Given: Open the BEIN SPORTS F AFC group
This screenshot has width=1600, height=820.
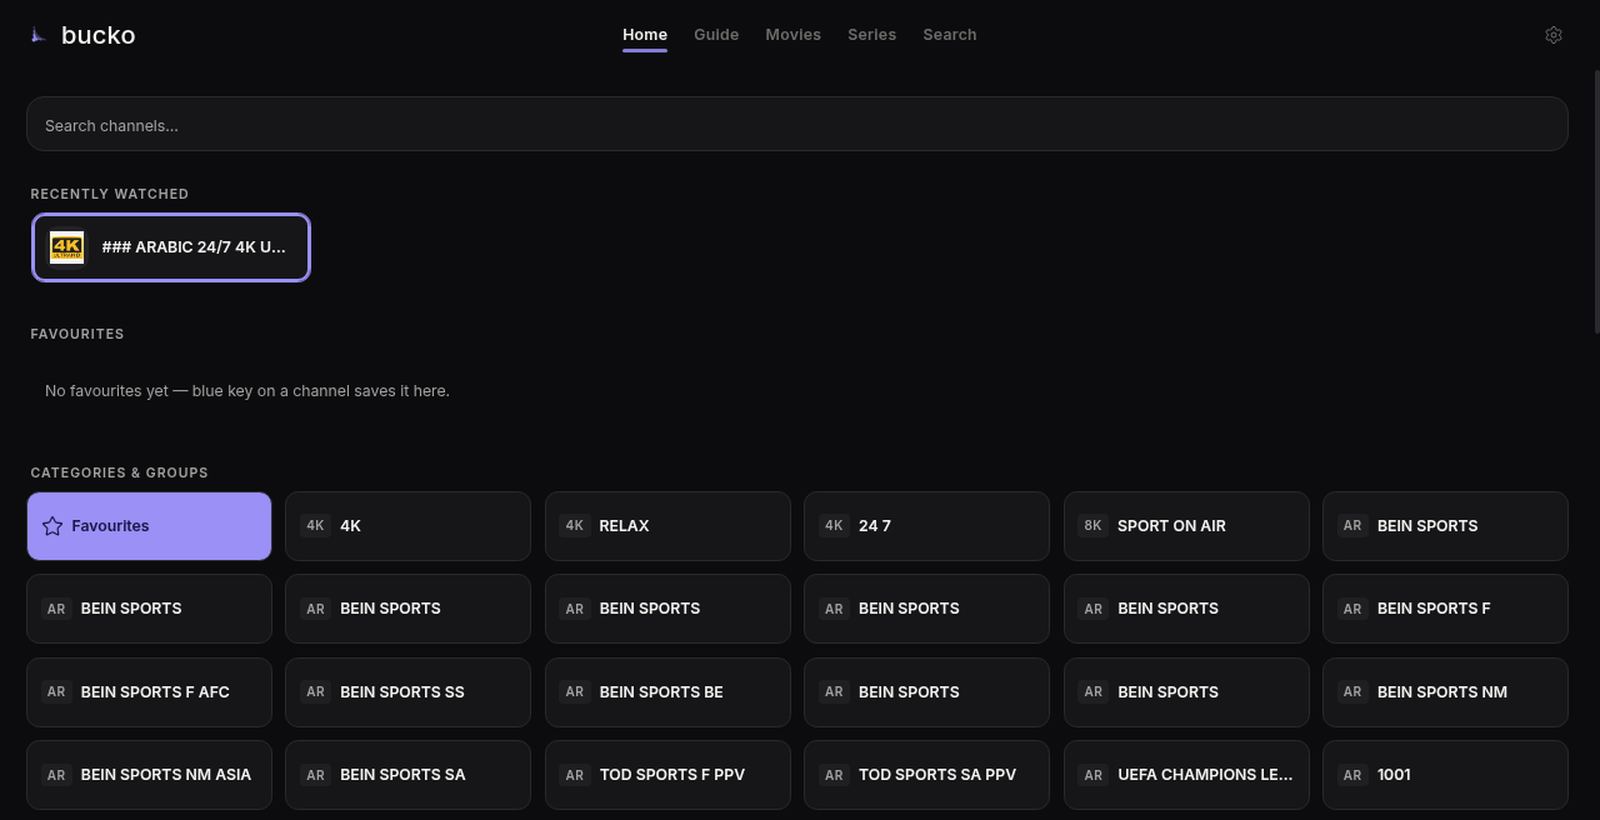Looking at the screenshot, I should (x=149, y=692).
